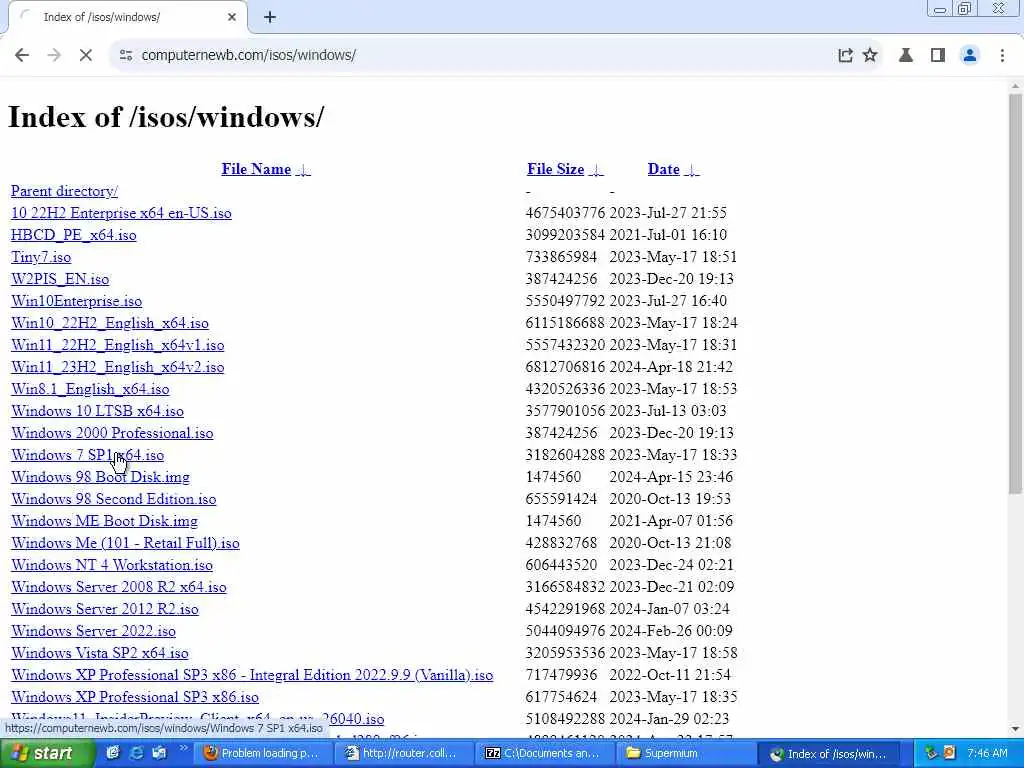Click the scrollbar down arrow

pos(1015,729)
